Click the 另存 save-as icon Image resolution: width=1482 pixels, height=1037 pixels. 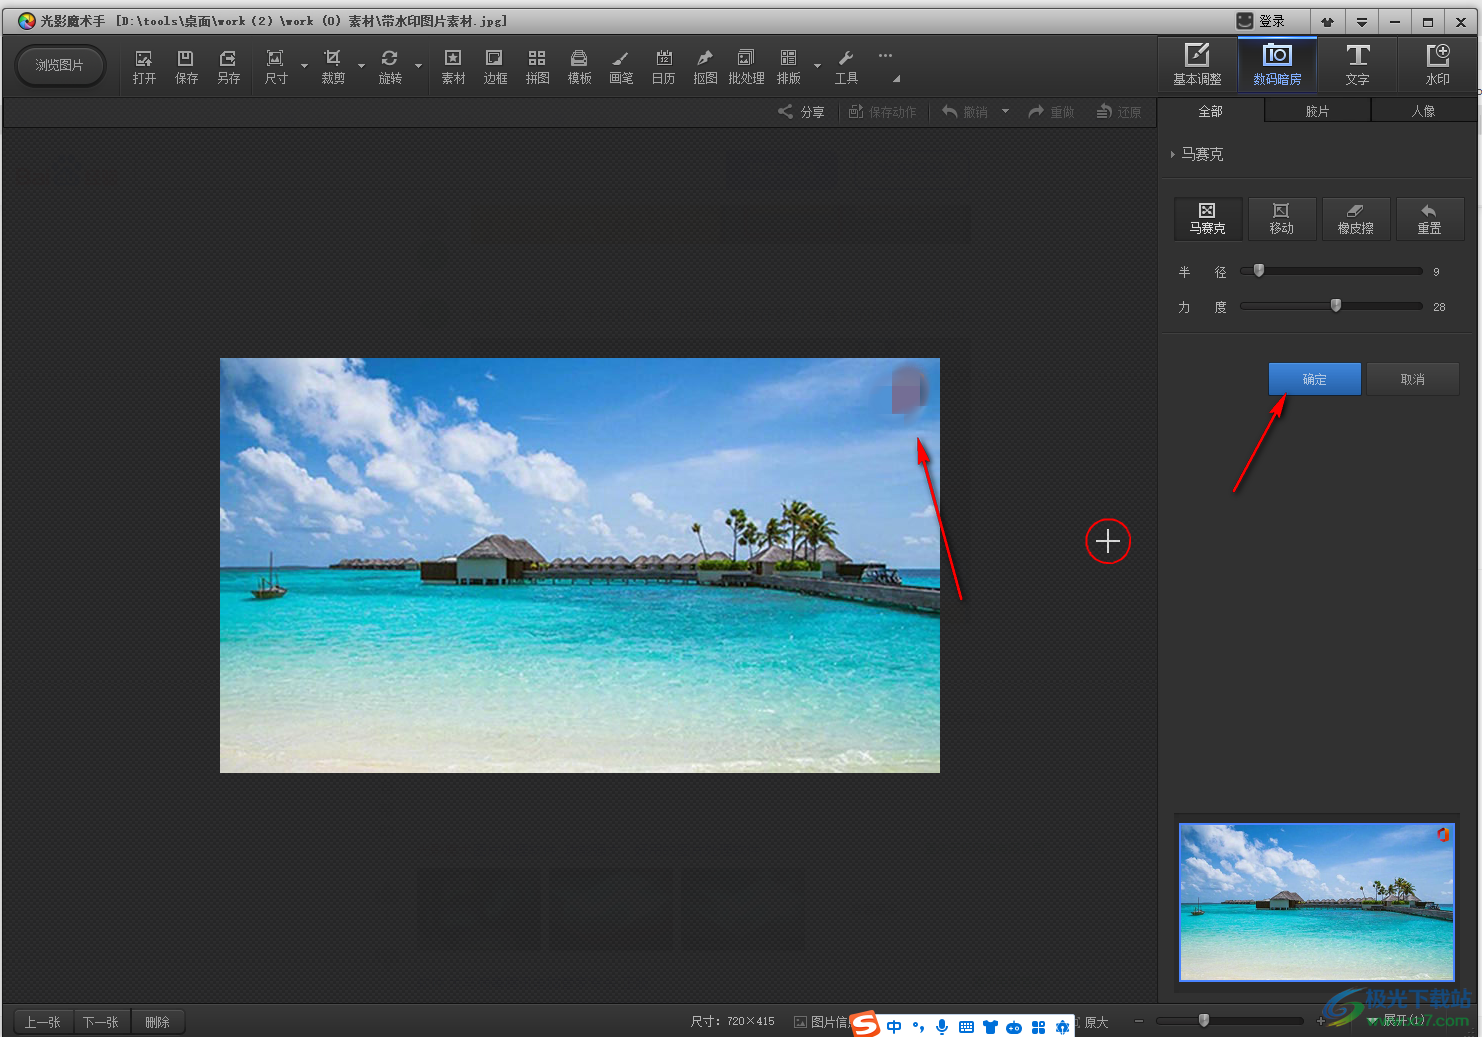pos(228,67)
